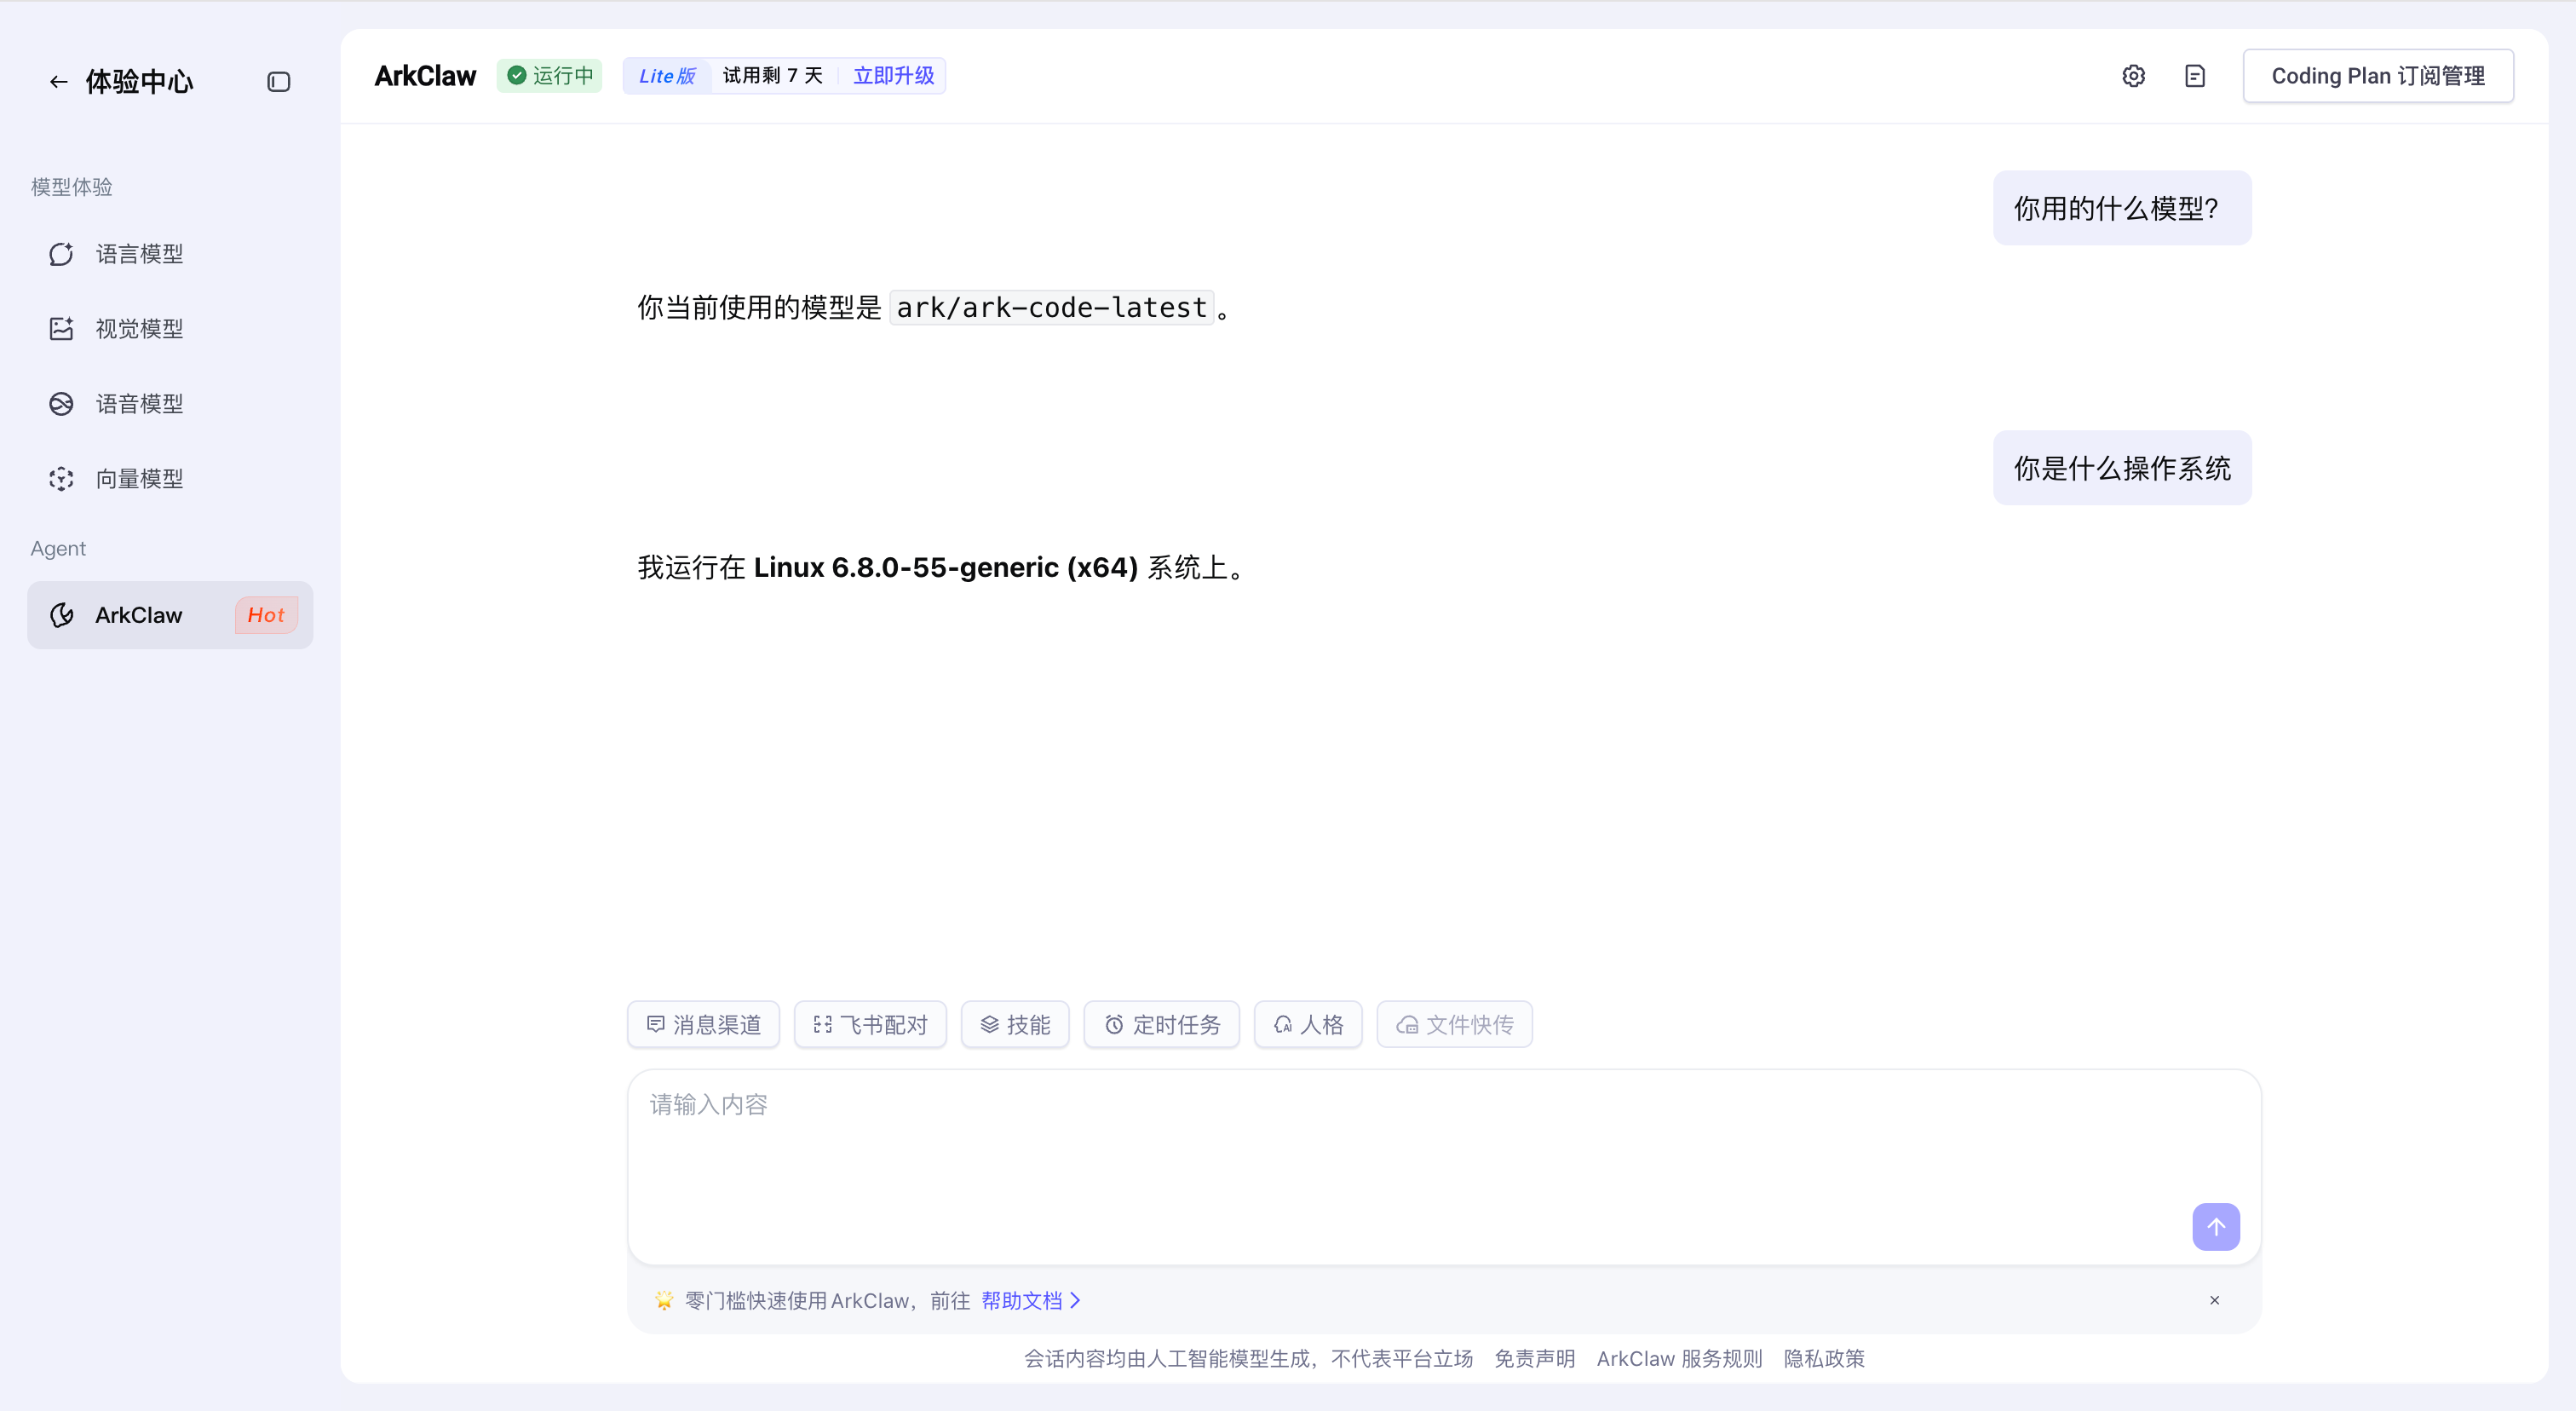
Task: Collapse the sidebar with the panel icon
Action: coord(279,82)
